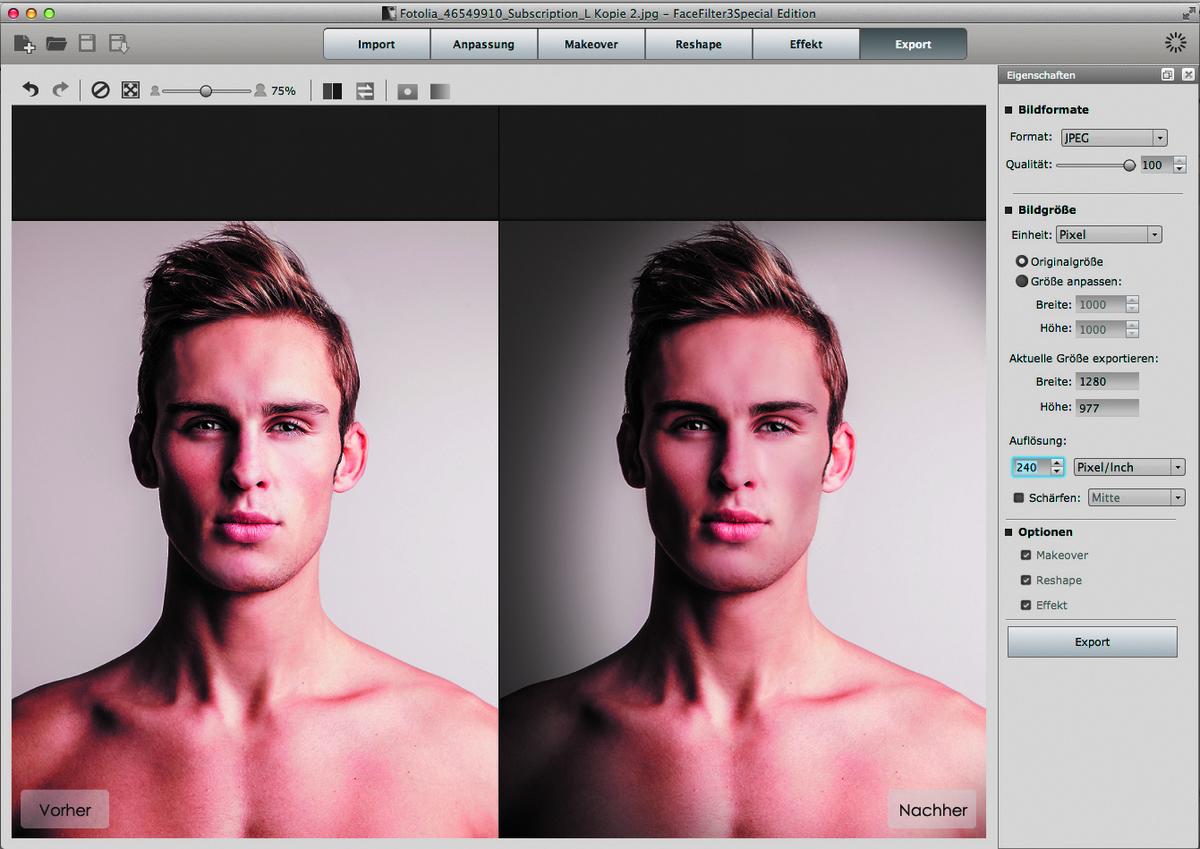Viewport: 1200px width, 849px height.
Task: Open the Schärfen Mitte dropdown
Action: 1136,497
